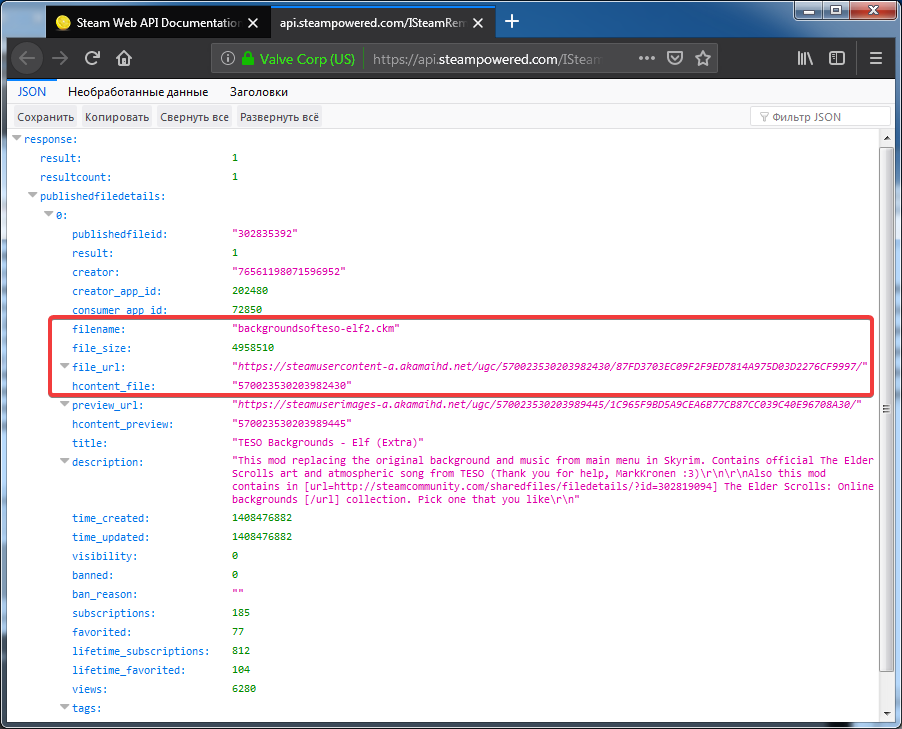The image size is (902, 729).
Task: Open a new tab with the plus button
Action: coord(511,22)
